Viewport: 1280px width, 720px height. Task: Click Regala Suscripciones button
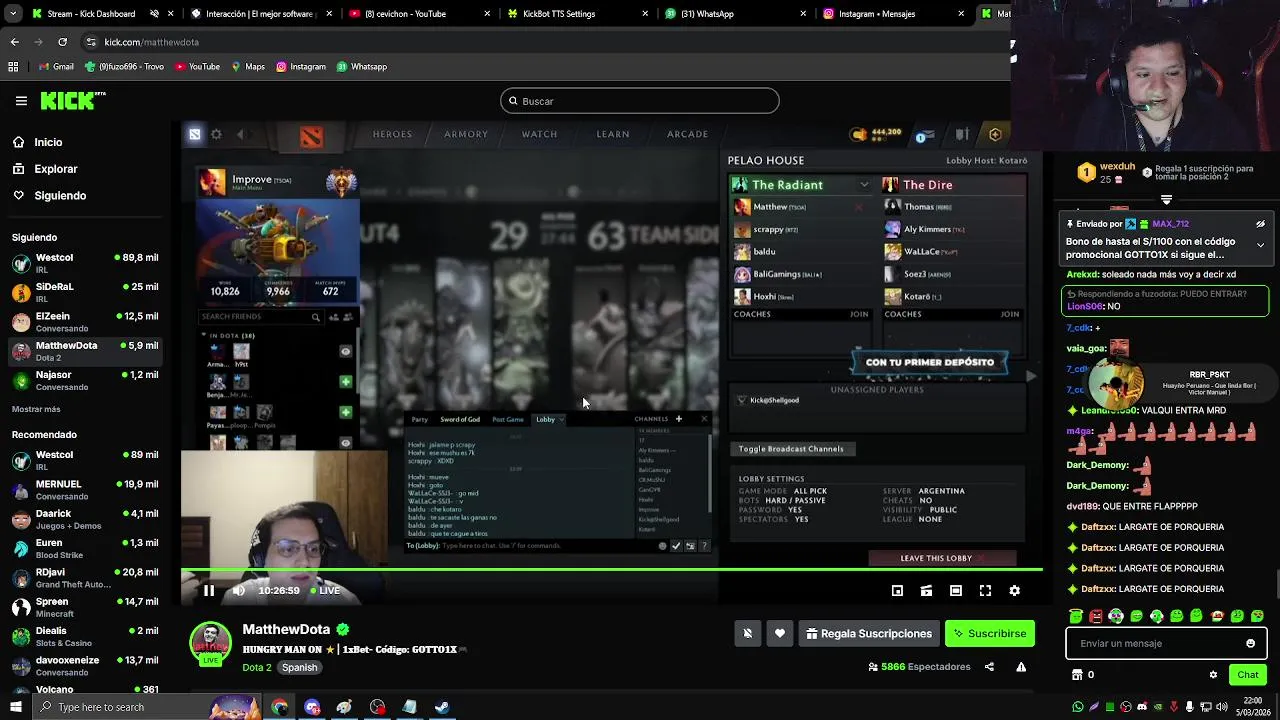point(869,633)
